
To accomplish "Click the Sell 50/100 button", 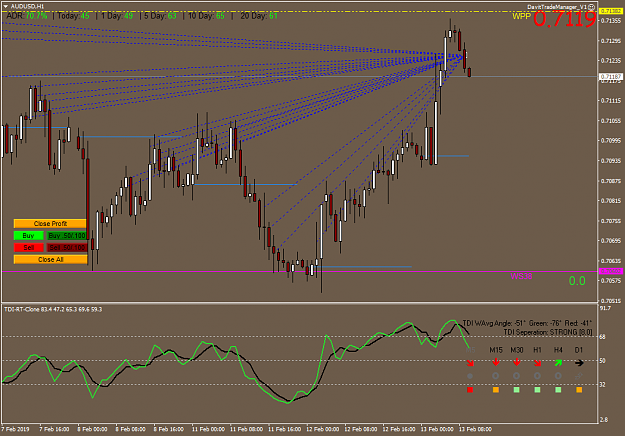I will click(67, 247).
